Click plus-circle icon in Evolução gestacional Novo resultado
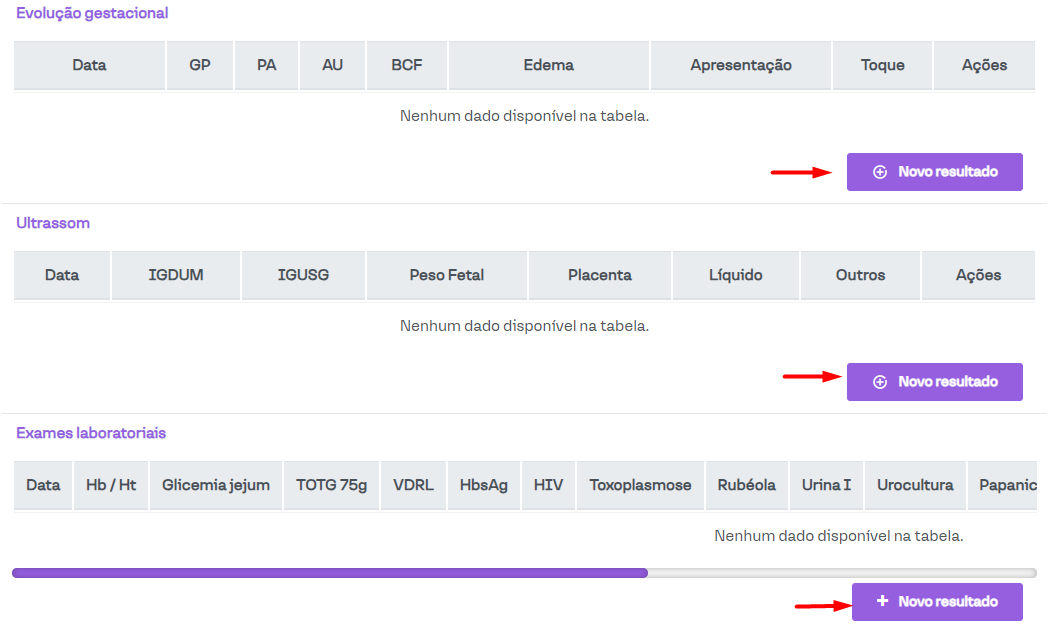 pos(880,172)
